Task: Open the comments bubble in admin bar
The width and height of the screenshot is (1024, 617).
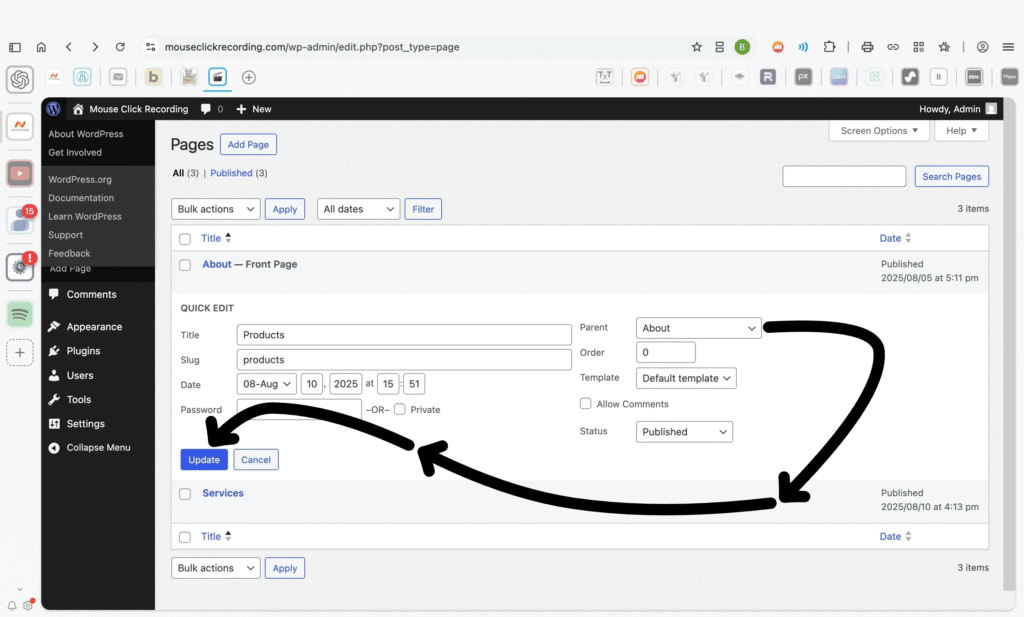Action: click(x=206, y=109)
